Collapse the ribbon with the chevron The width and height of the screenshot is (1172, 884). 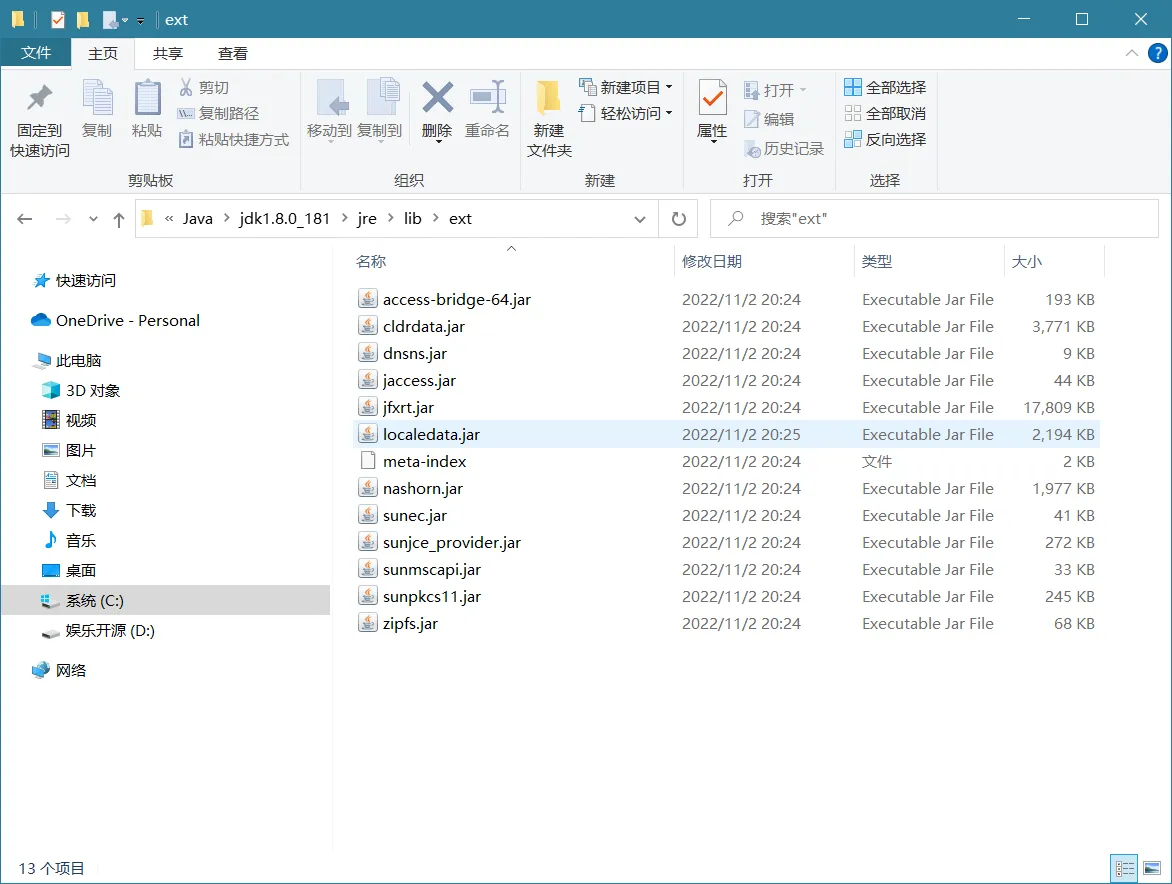pyautogui.click(x=1132, y=53)
